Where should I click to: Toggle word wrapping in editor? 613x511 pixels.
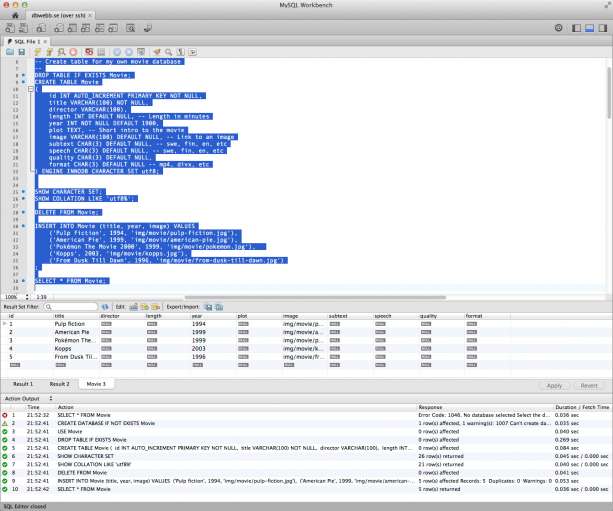[x=192, y=52]
